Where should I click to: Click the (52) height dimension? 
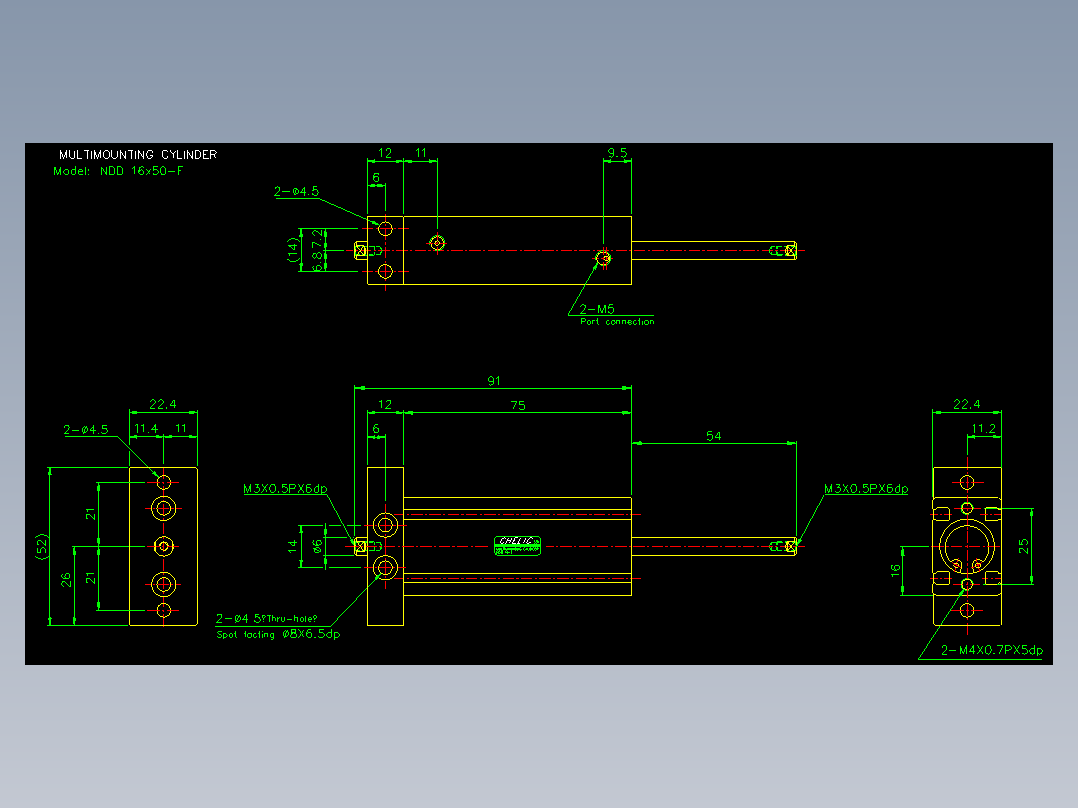point(42,547)
